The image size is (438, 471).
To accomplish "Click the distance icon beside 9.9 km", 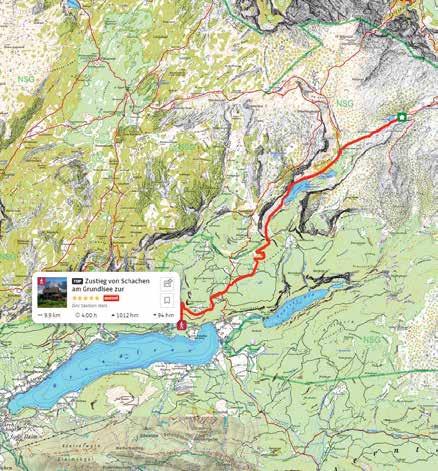I will [x=41, y=315].
